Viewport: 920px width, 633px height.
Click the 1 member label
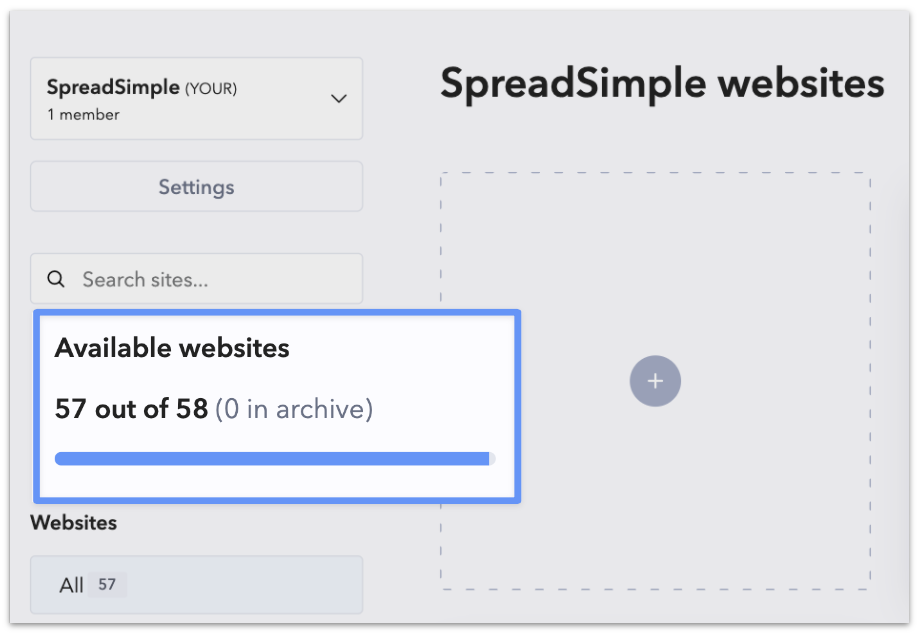83,114
